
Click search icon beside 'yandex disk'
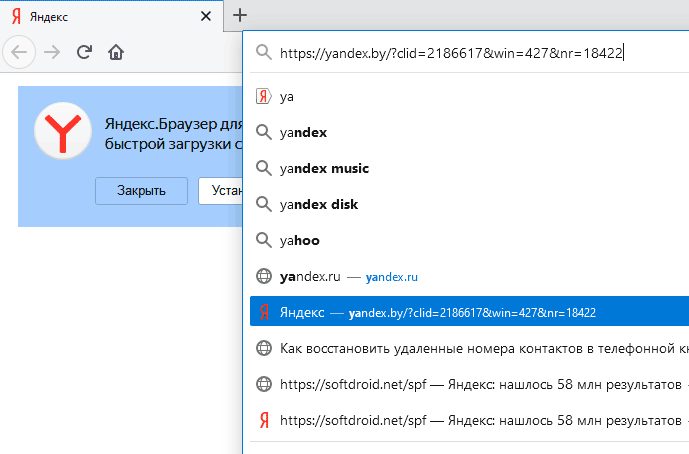pyautogui.click(x=264, y=204)
